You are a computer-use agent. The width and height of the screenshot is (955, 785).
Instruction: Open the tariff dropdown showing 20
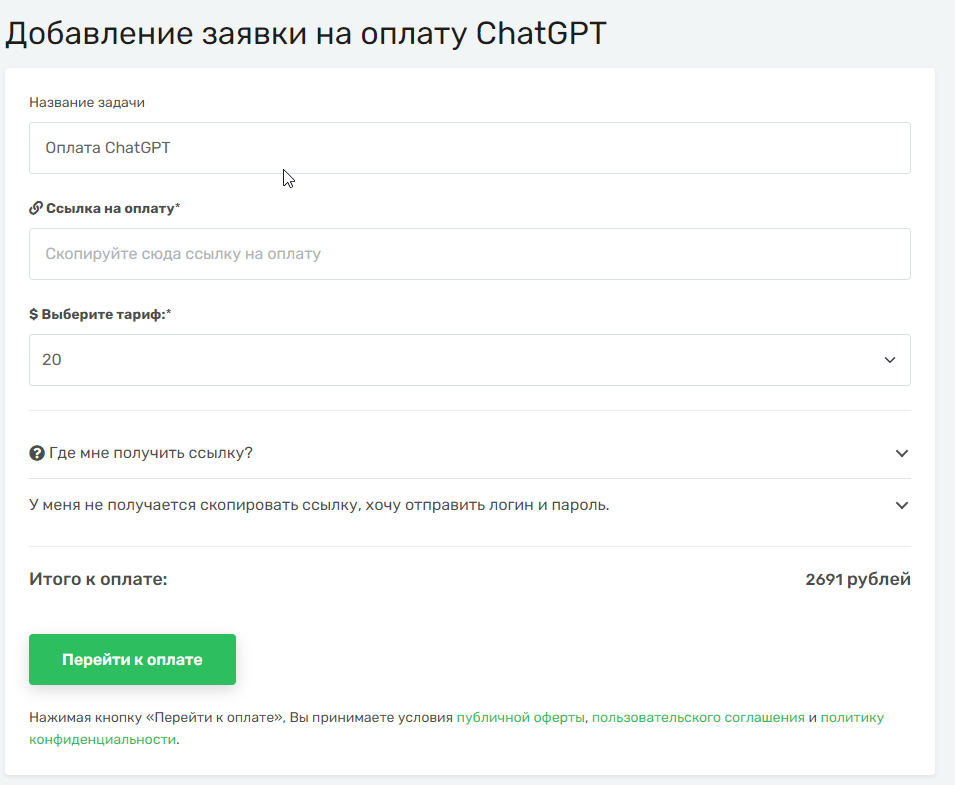(x=470, y=360)
